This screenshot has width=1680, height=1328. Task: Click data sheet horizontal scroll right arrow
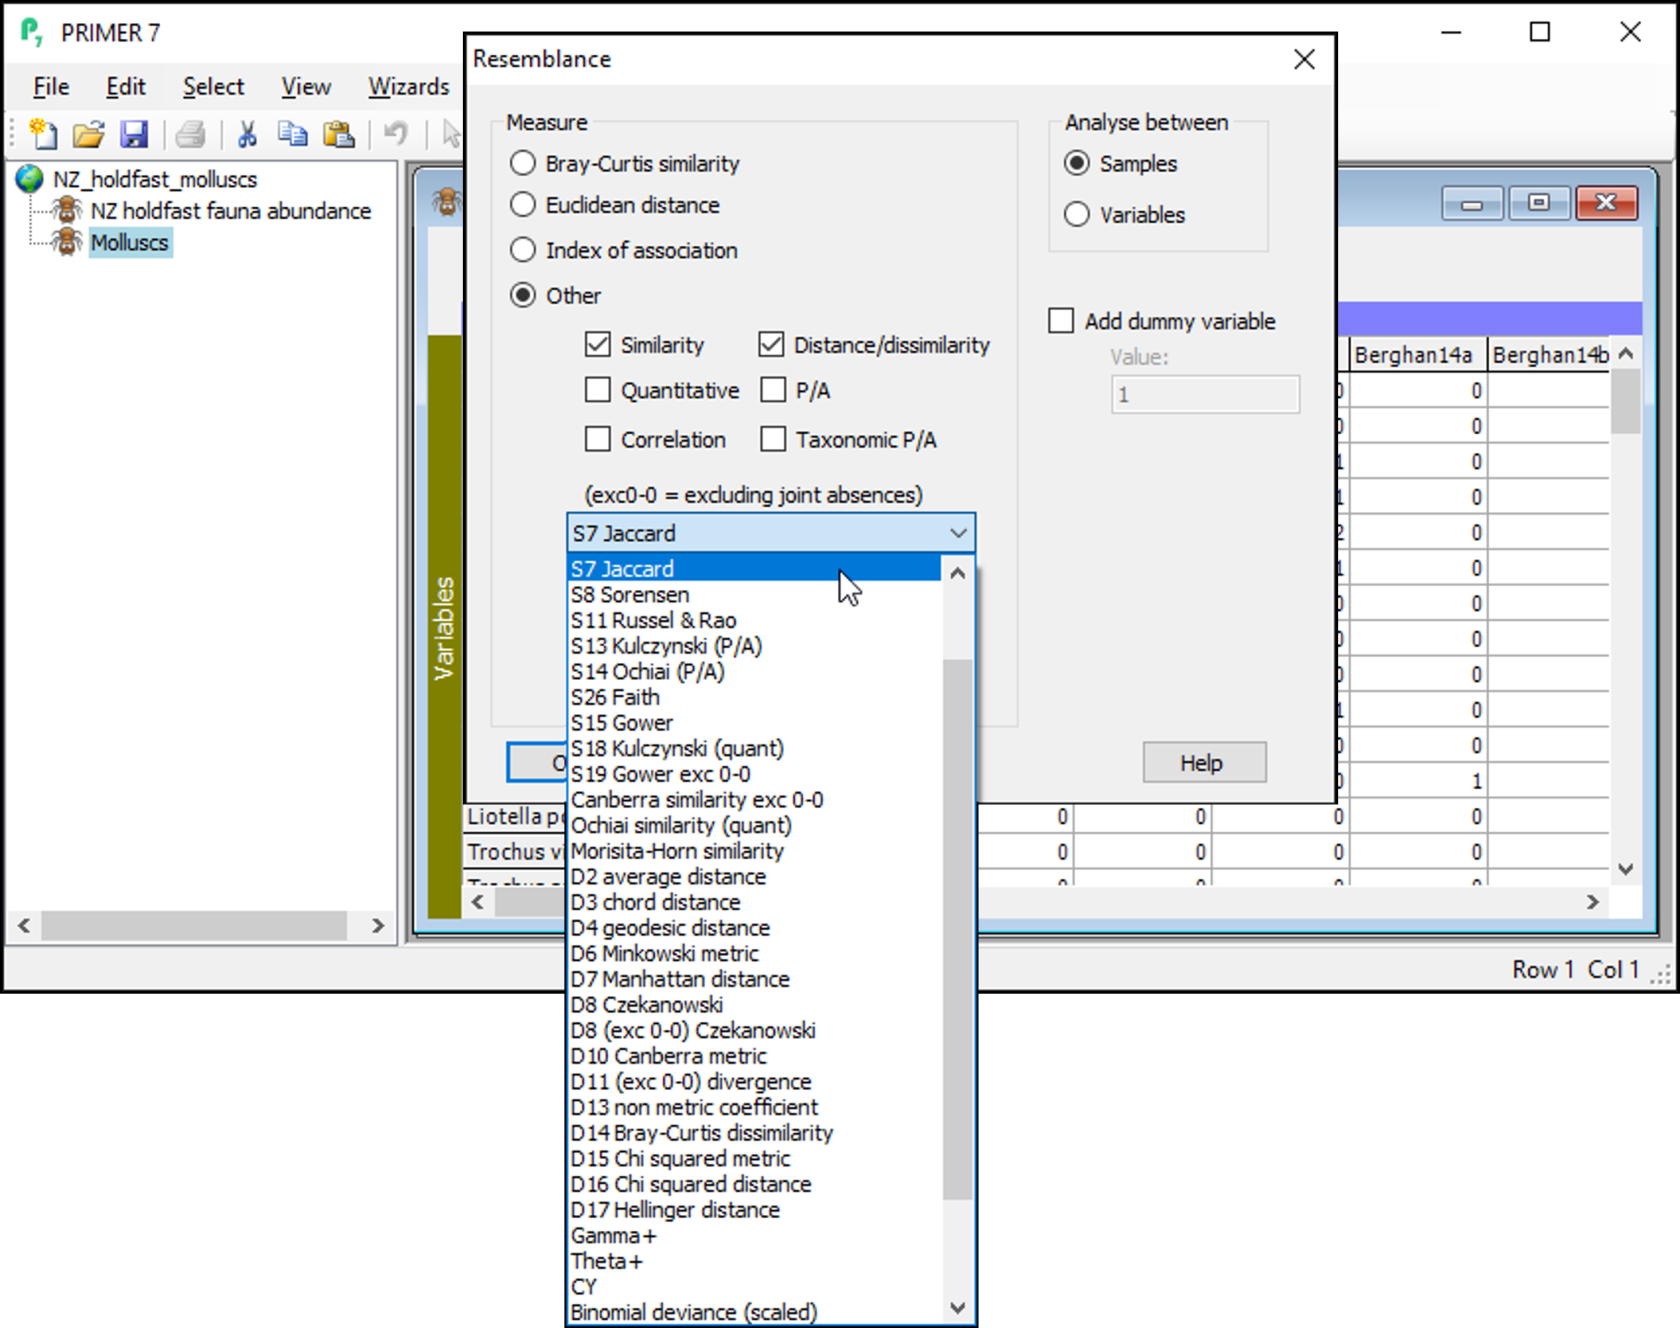(x=1592, y=902)
